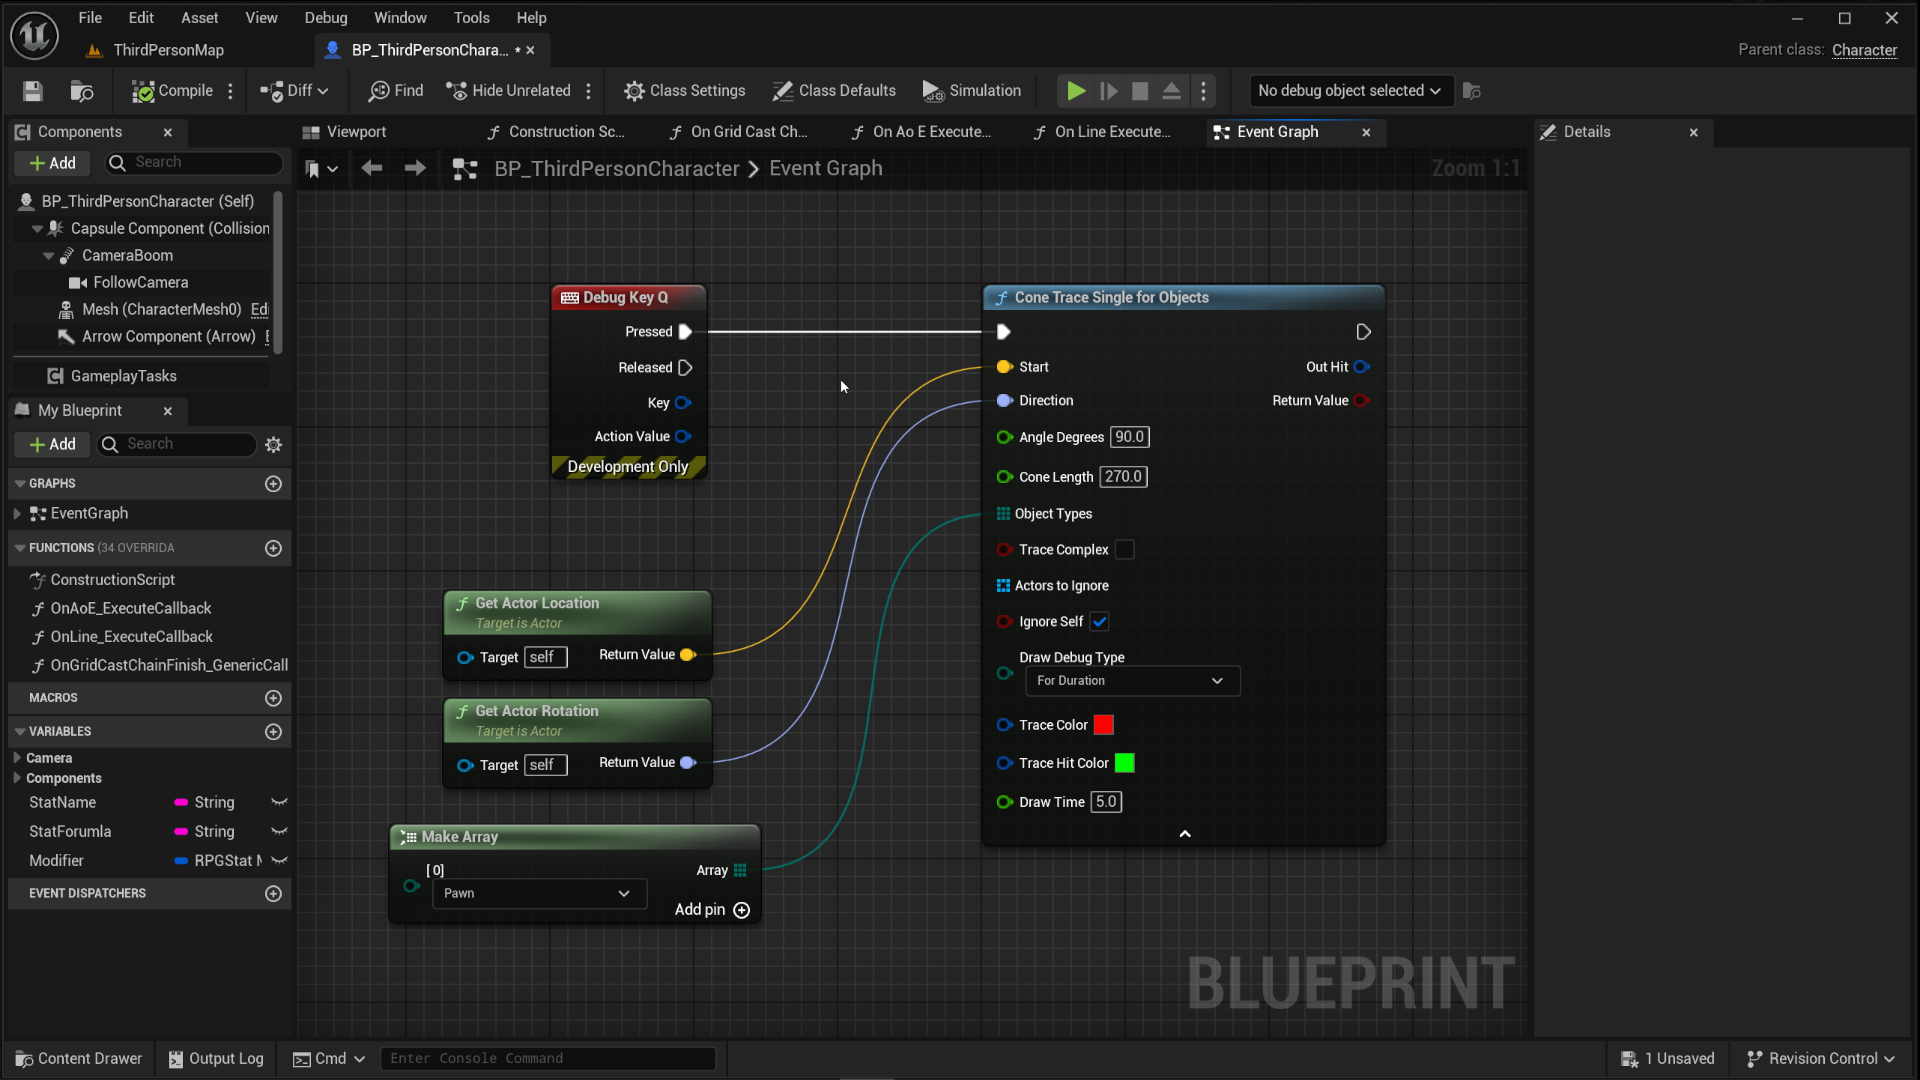Open My Blueprint settings gear
The height and width of the screenshot is (1080, 1920).
[x=274, y=444]
